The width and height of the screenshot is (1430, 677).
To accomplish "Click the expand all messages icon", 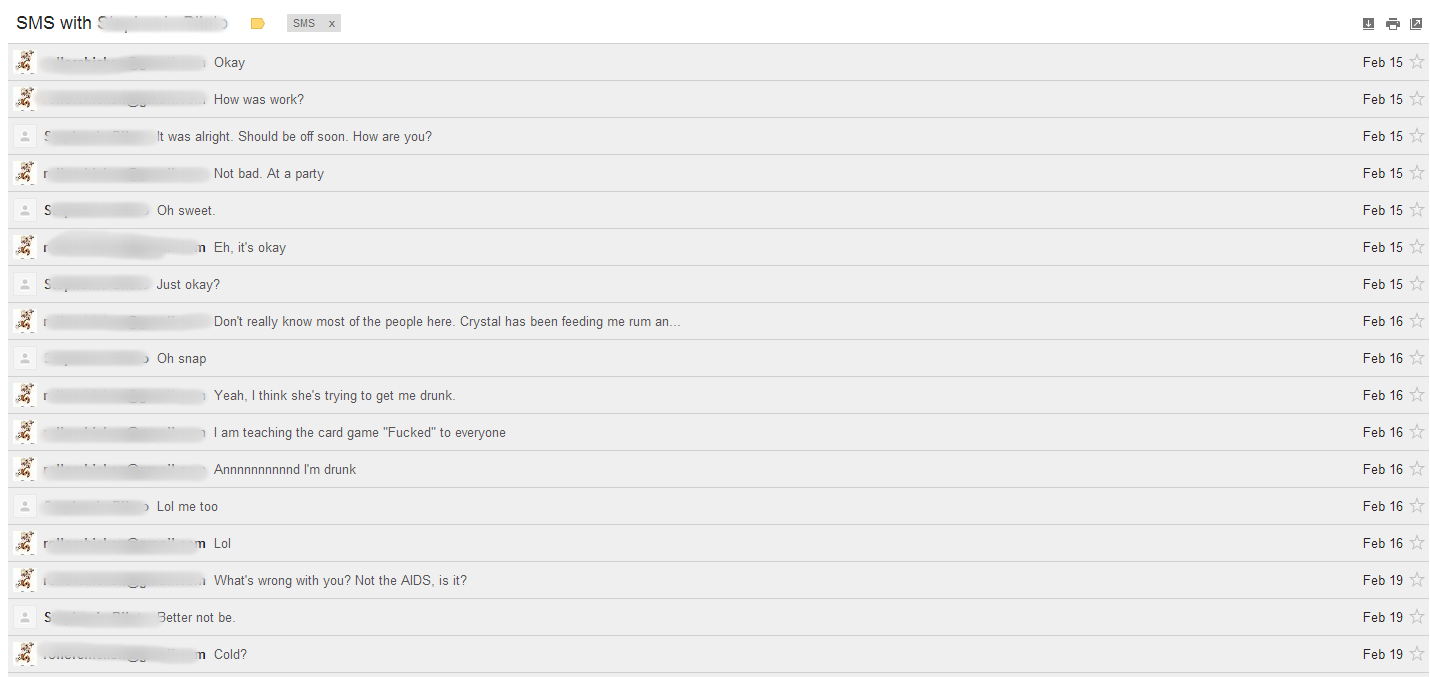I will point(1369,24).
